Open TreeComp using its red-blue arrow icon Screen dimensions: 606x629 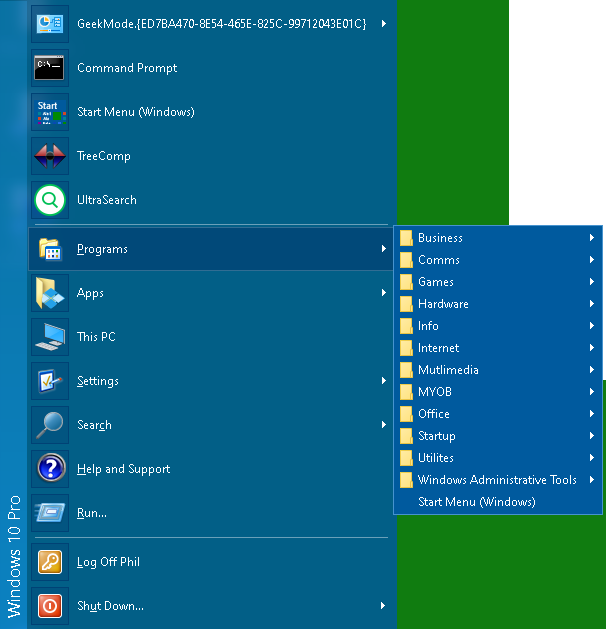50,156
